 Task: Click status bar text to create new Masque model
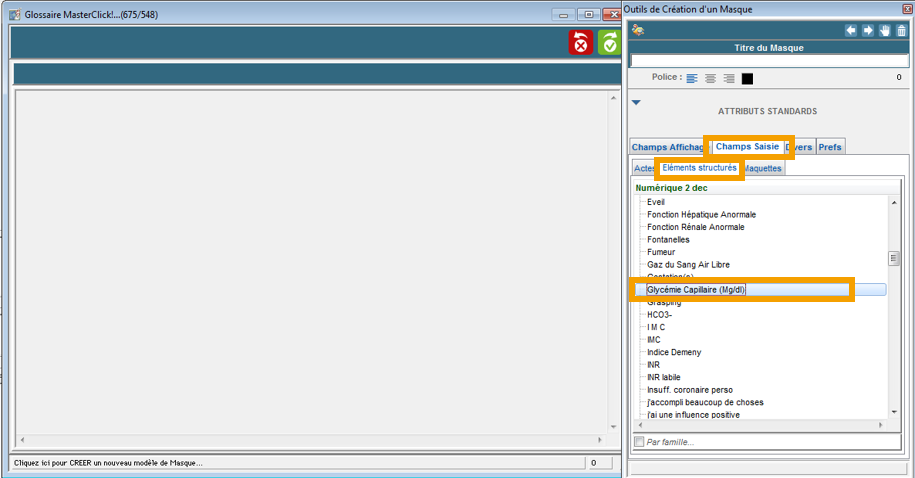(107, 463)
